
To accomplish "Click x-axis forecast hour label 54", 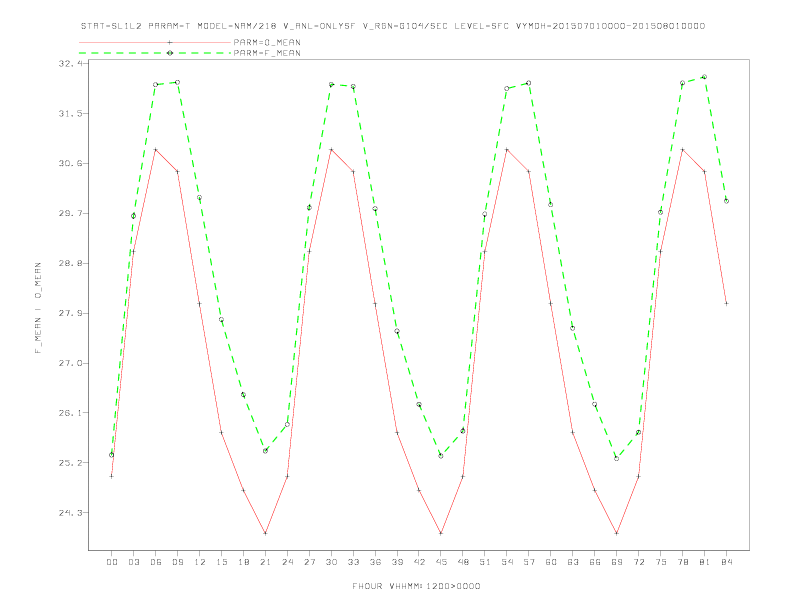I will coord(507,562).
